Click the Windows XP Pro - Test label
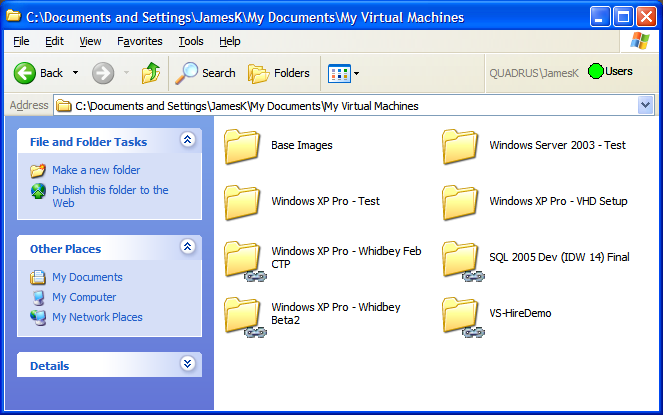Image resolution: width=663 pixels, height=415 pixels. (x=325, y=201)
